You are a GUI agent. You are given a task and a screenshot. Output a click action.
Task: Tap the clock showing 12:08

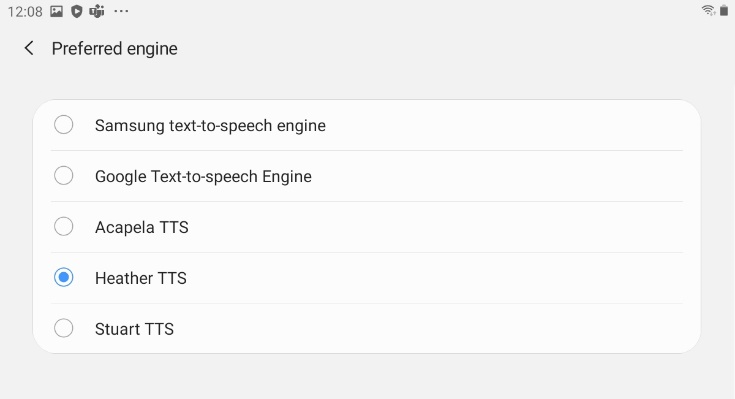25,11
